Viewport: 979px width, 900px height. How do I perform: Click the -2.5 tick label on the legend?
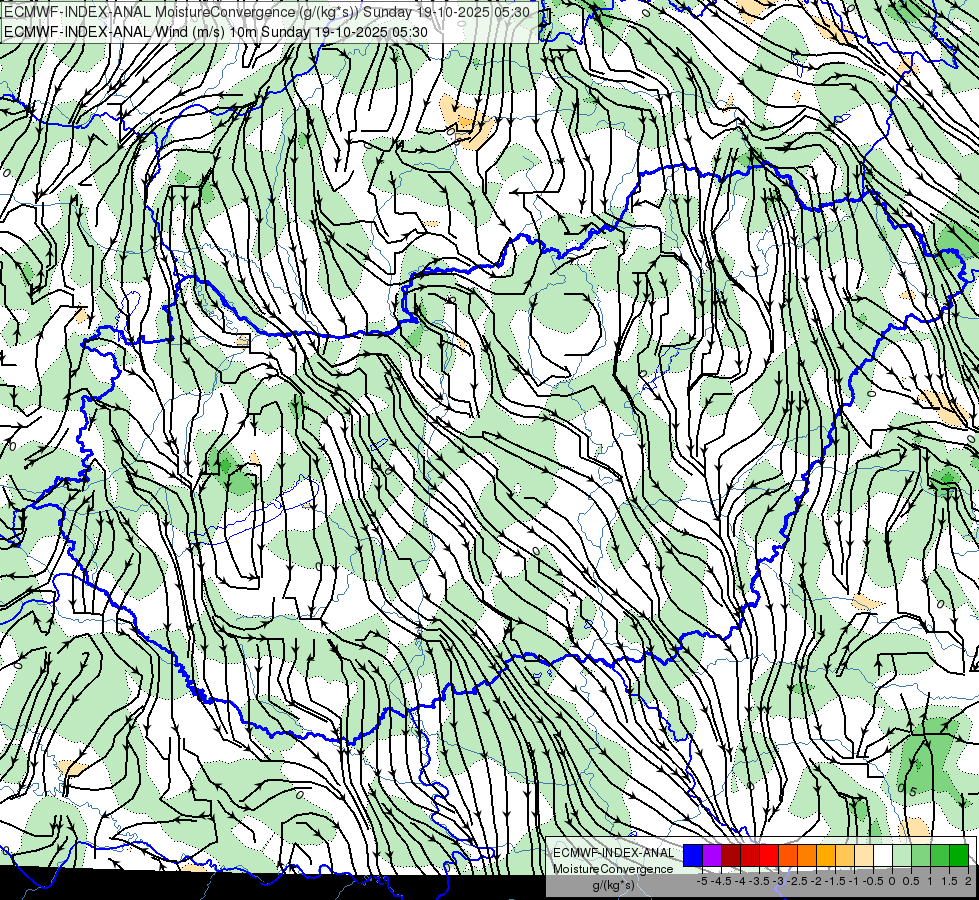pos(797,881)
